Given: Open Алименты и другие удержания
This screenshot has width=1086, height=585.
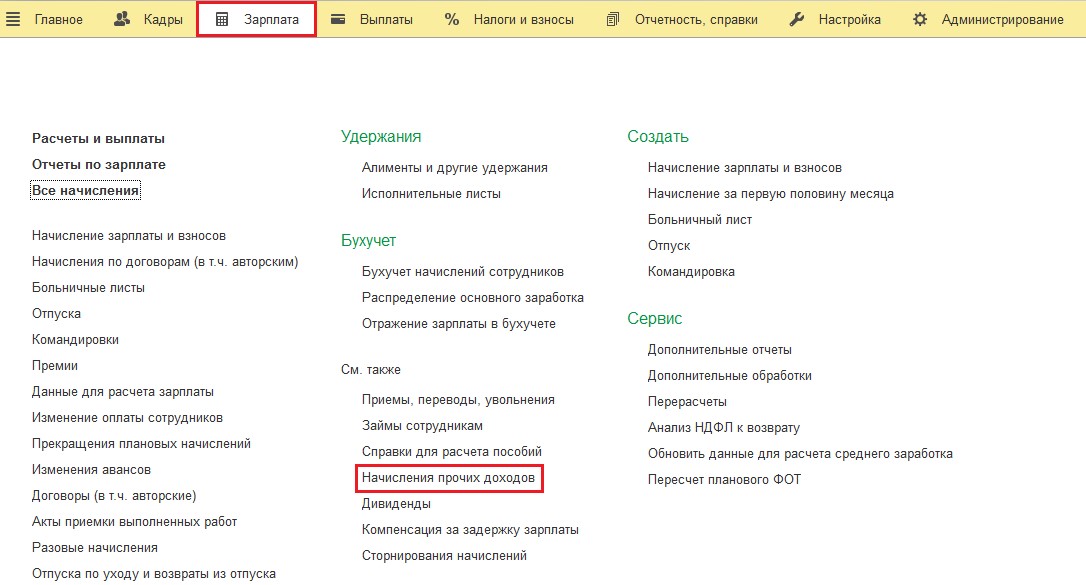Looking at the screenshot, I should pos(455,167).
